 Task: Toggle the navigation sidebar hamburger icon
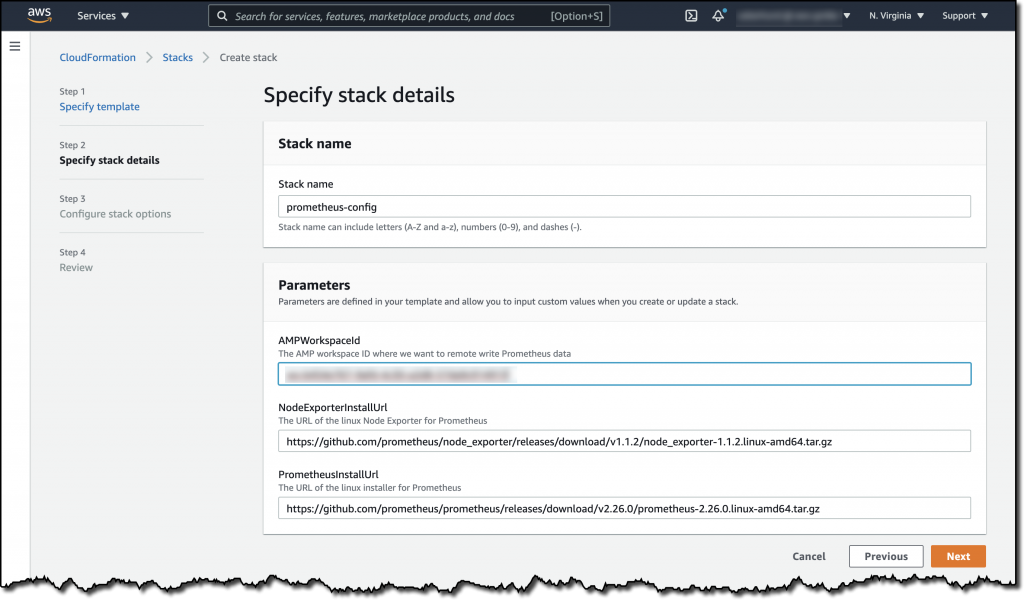coord(14,46)
